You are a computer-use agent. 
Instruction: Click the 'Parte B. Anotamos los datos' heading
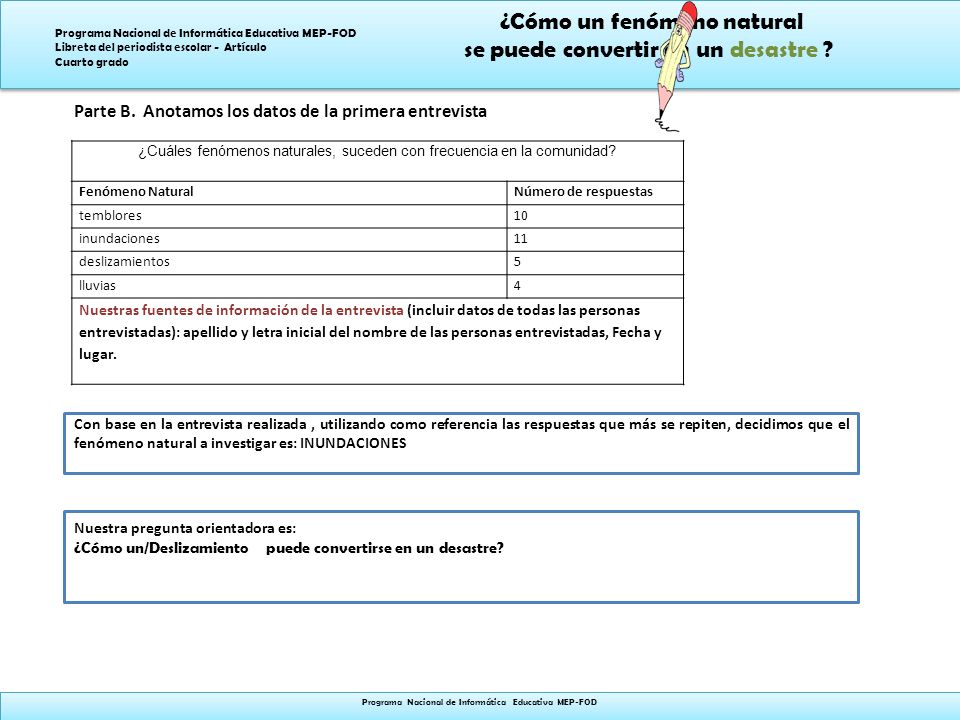(280, 111)
